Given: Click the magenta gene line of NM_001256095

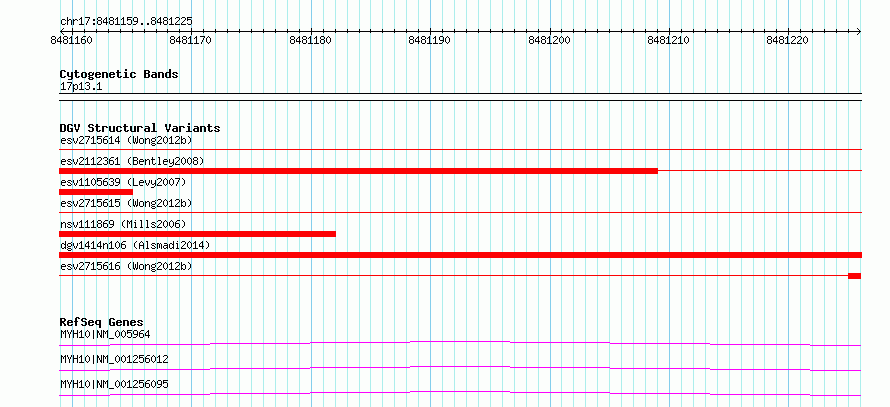Looking at the screenshot, I should pyautogui.click(x=460, y=392).
